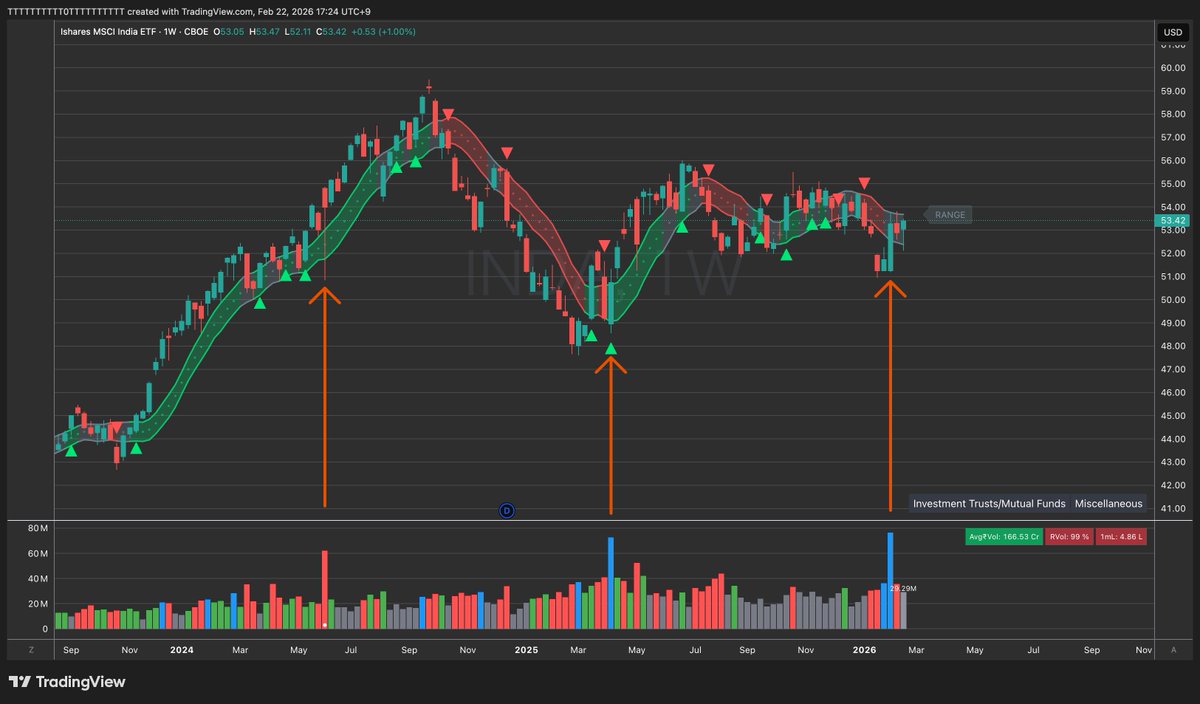Click the 57.00 price axis label
The image size is (1200, 704).
pos(1172,137)
